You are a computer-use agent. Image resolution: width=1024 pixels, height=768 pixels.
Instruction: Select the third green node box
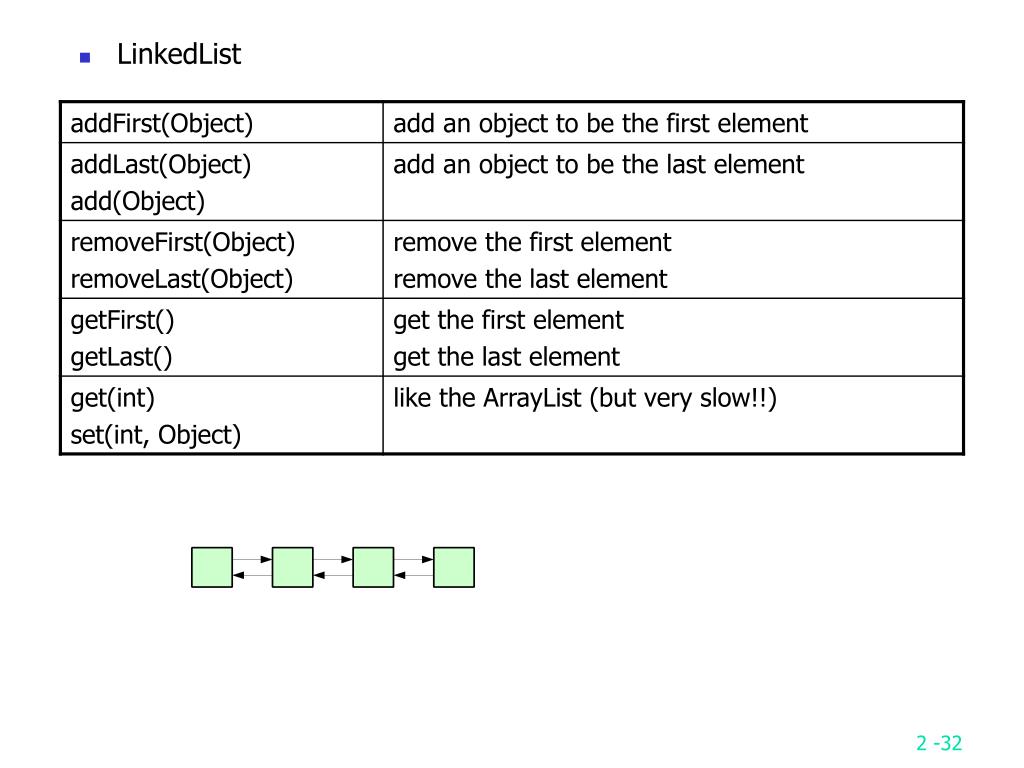point(373,567)
